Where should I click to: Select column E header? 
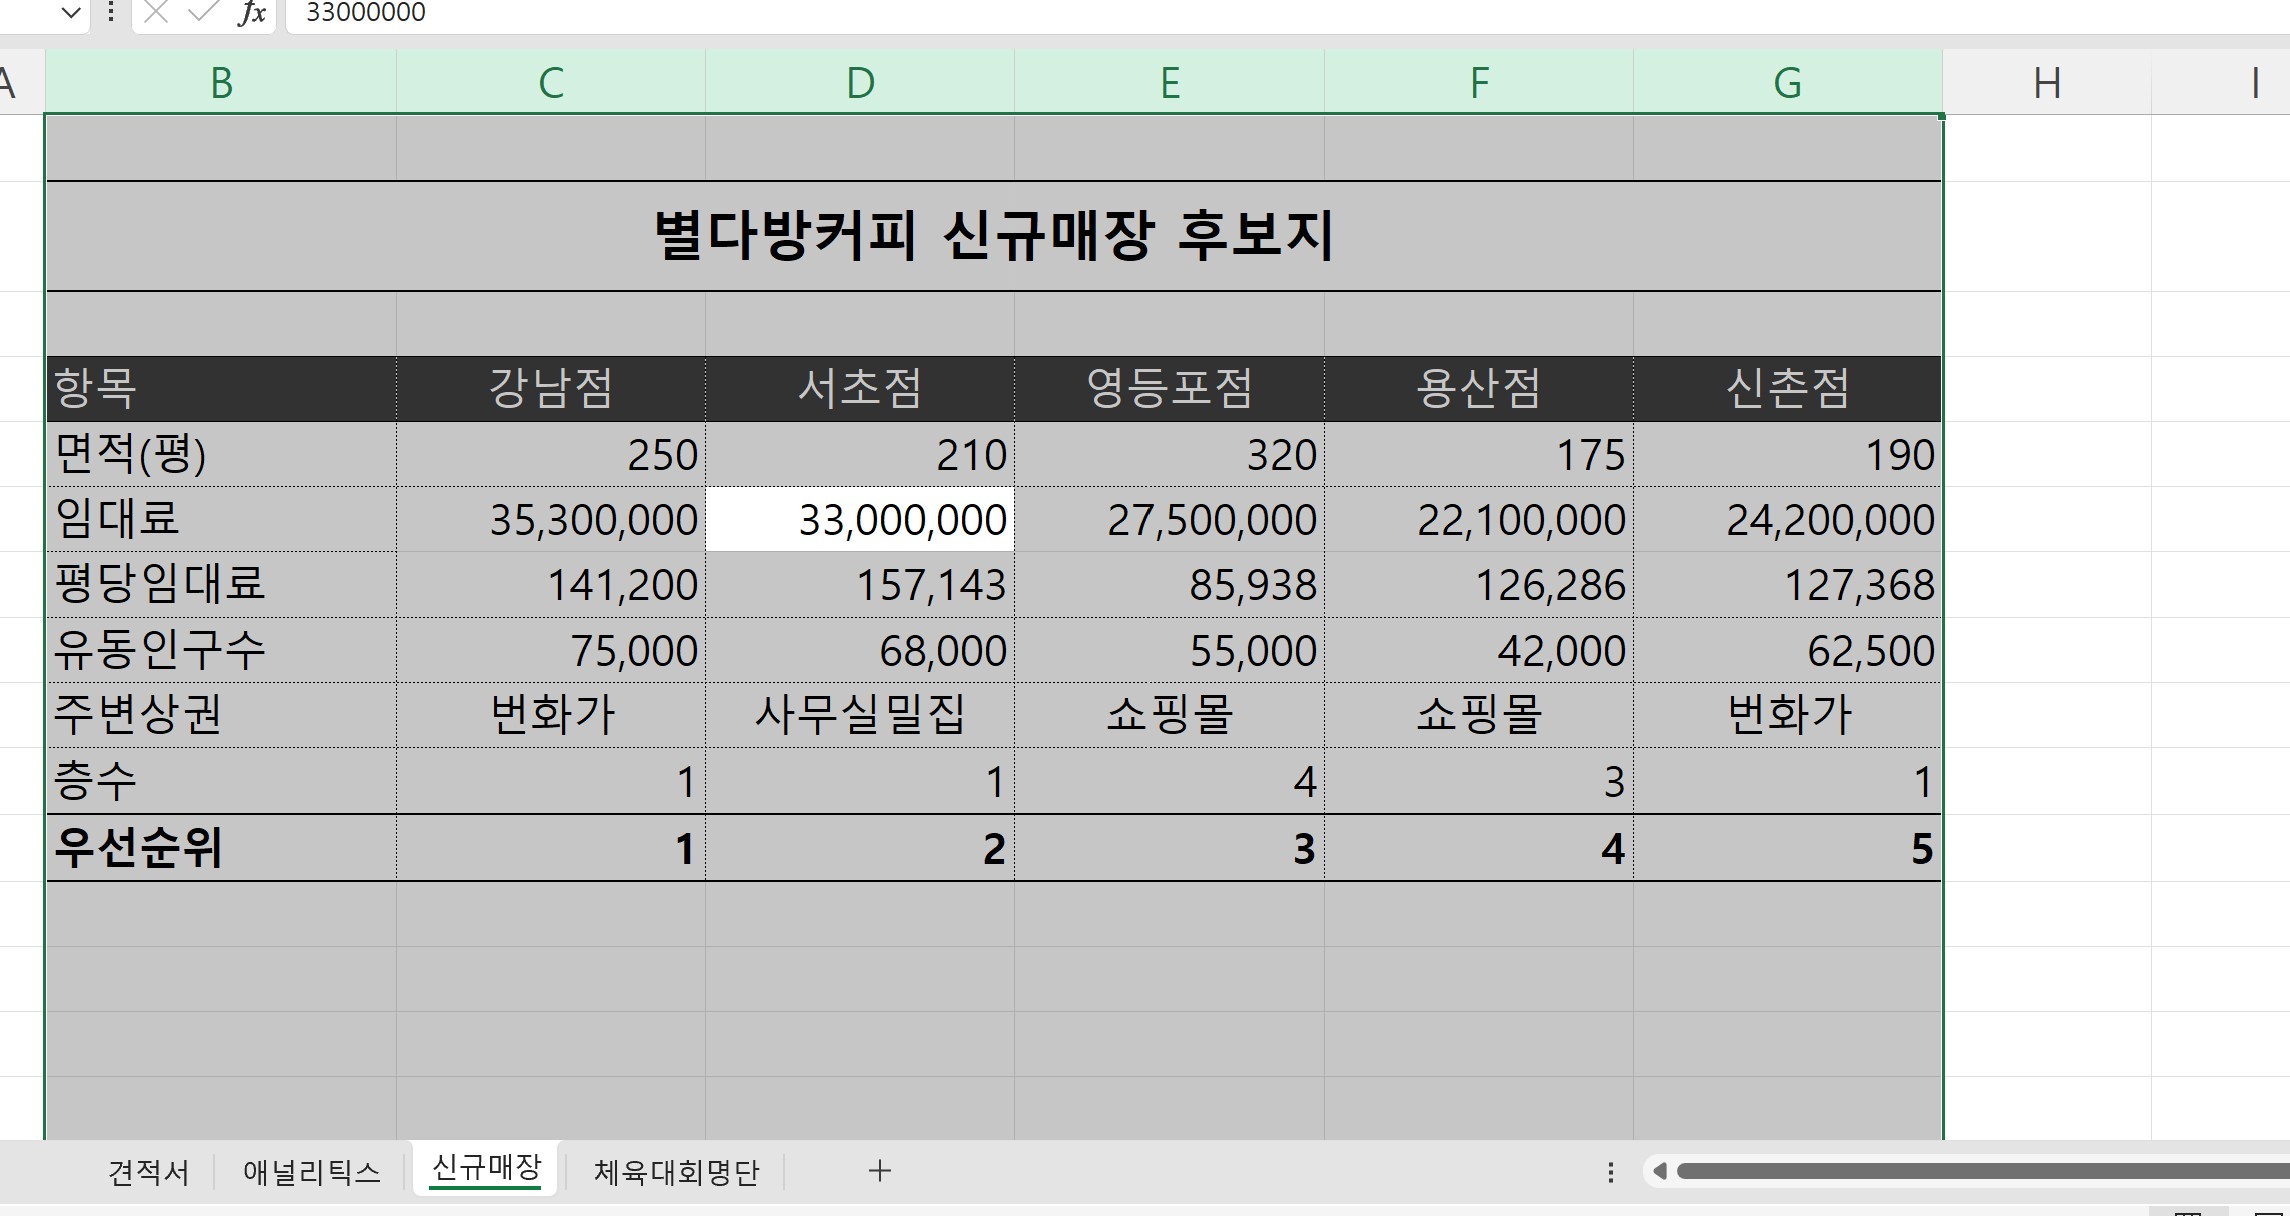coord(1170,82)
